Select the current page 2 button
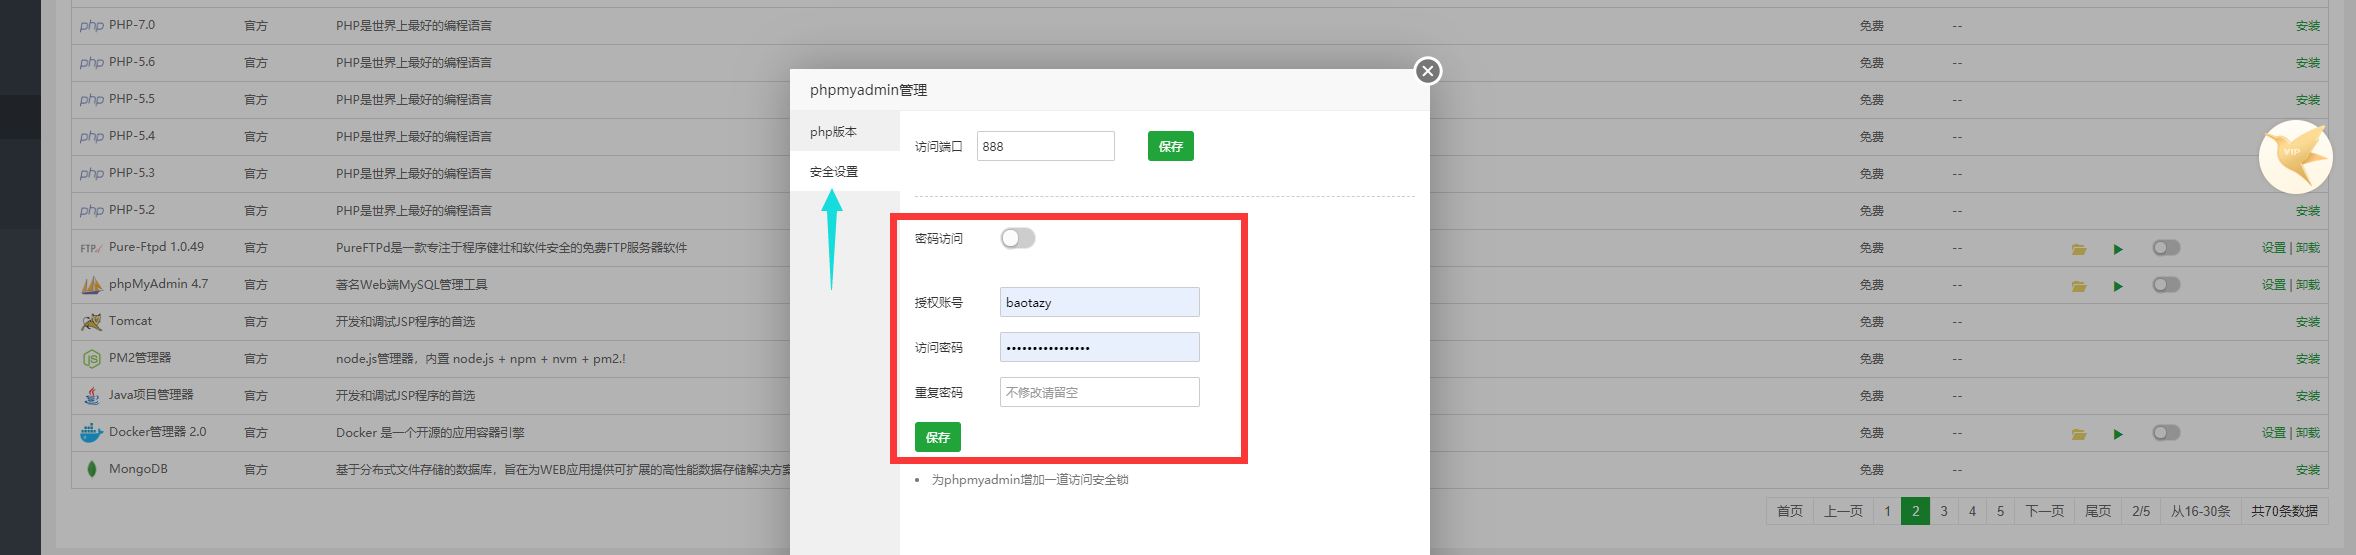 (1915, 511)
